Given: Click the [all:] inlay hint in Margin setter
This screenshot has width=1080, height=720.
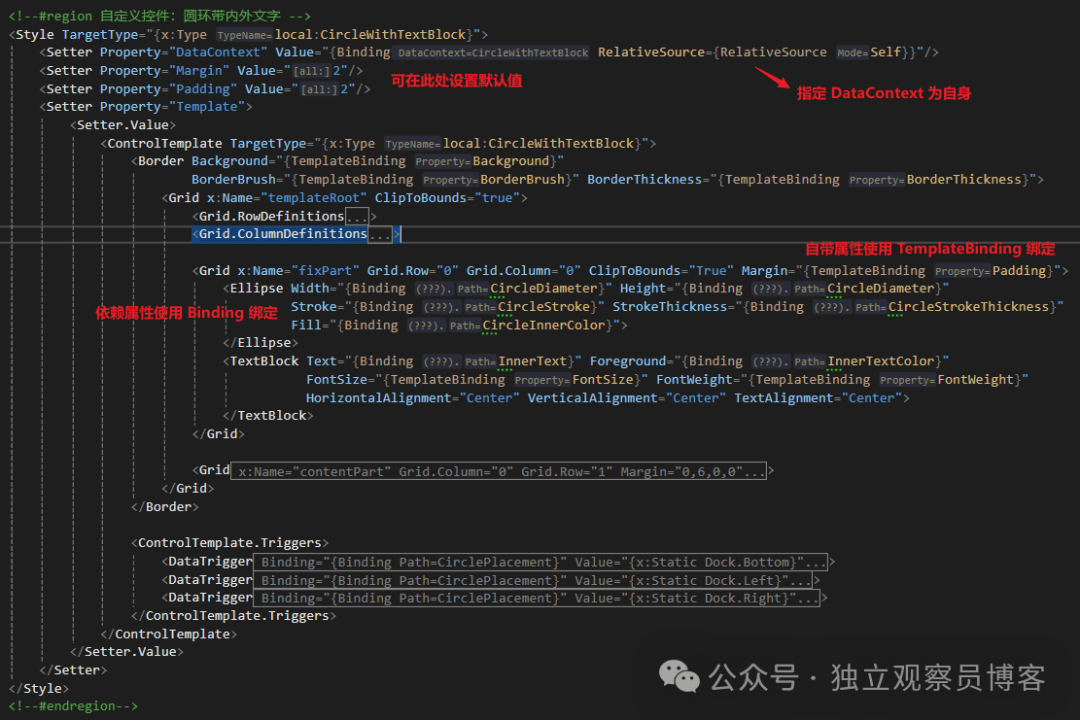Looking at the screenshot, I should [312, 71].
